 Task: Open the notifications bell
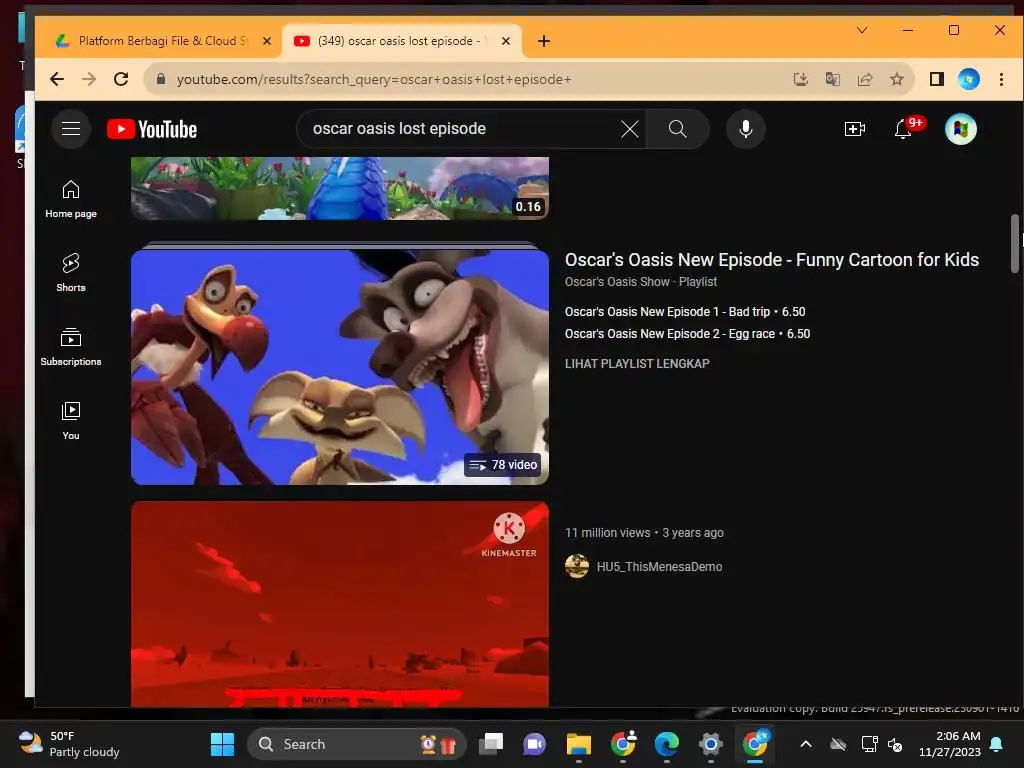pyautogui.click(x=903, y=129)
